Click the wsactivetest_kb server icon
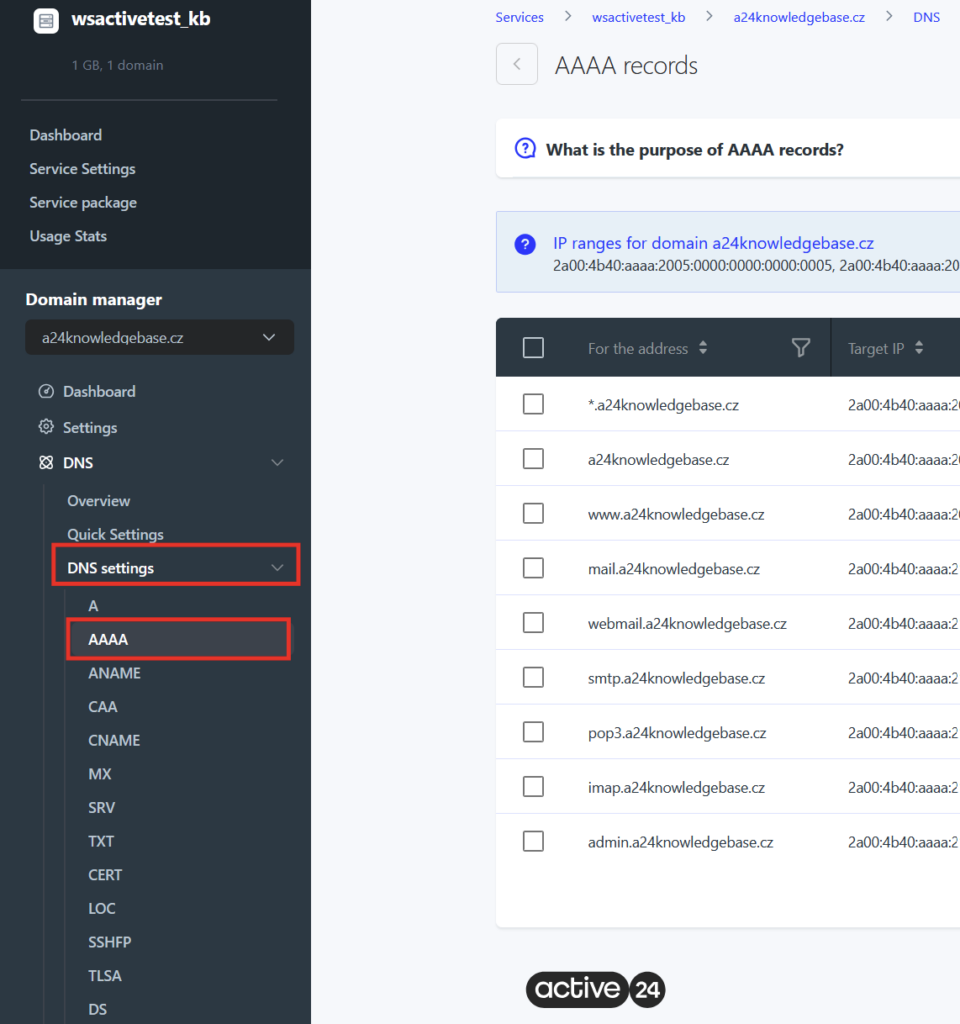Image resolution: width=960 pixels, height=1024 pixels. pos(46,21)
